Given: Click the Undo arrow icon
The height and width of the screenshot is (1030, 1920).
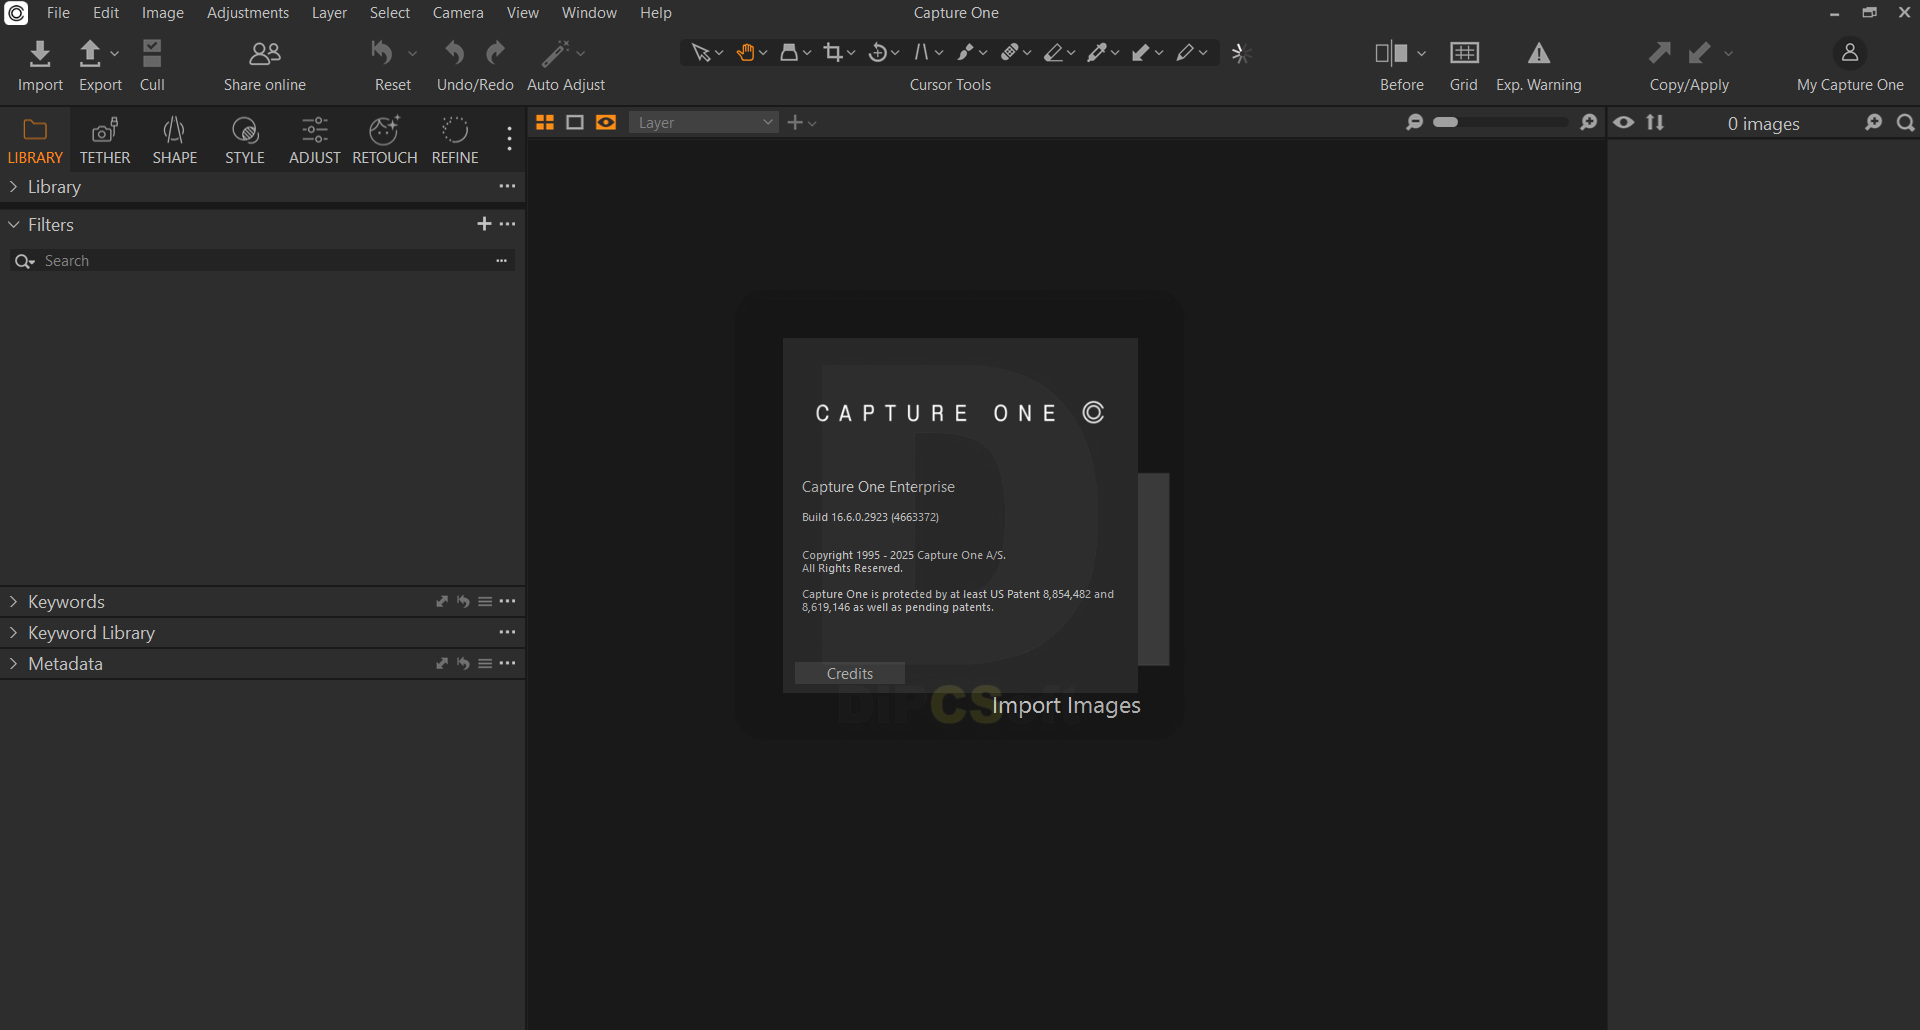Looking at the screenshot, I should (x=455, y=53).
